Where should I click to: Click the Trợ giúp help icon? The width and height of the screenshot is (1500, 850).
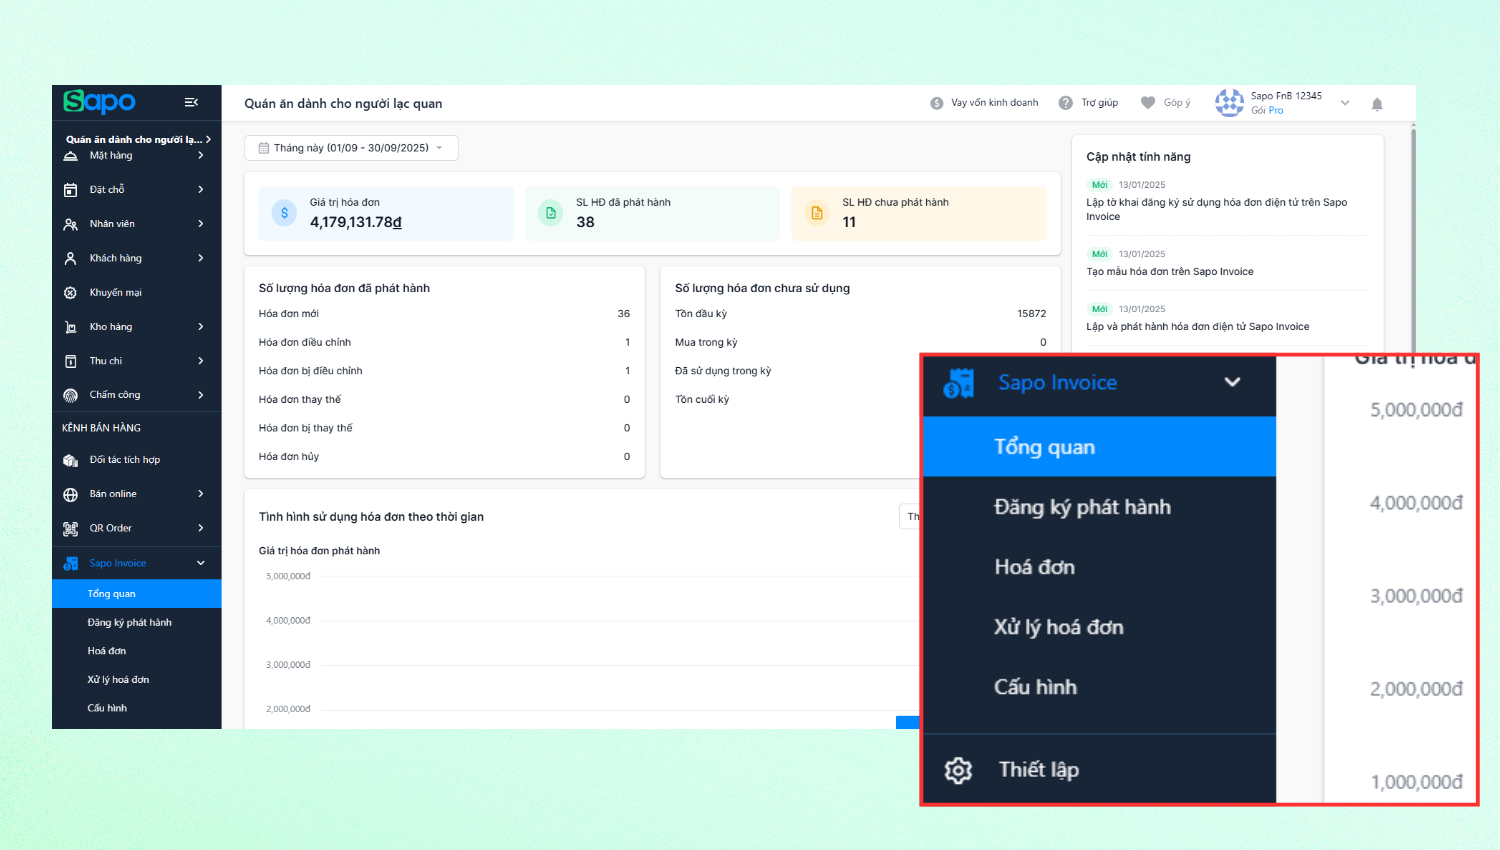pos(1066,103)
